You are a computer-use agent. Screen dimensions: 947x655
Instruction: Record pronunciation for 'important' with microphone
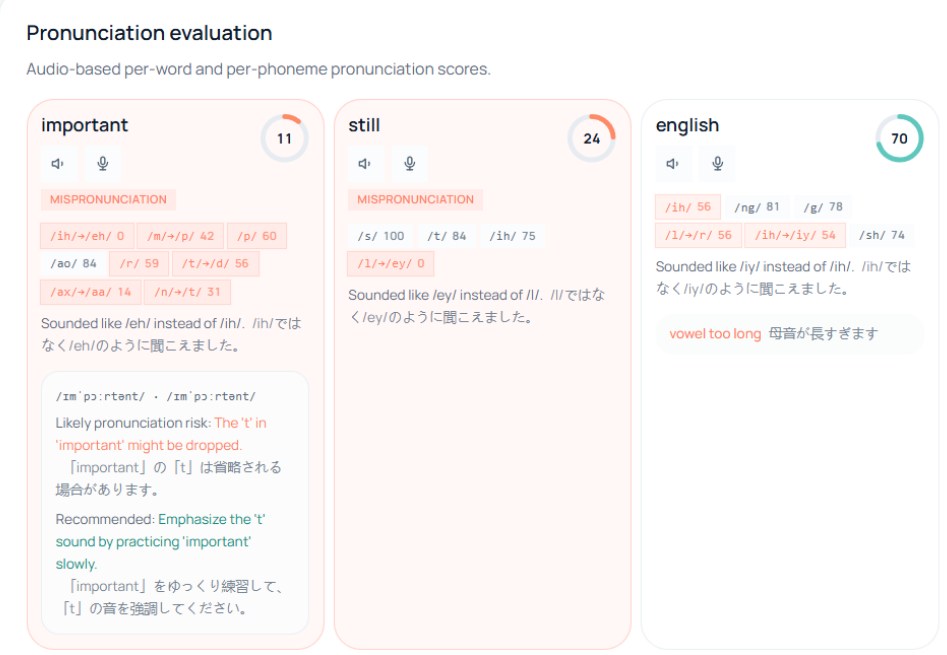[103, 164]
